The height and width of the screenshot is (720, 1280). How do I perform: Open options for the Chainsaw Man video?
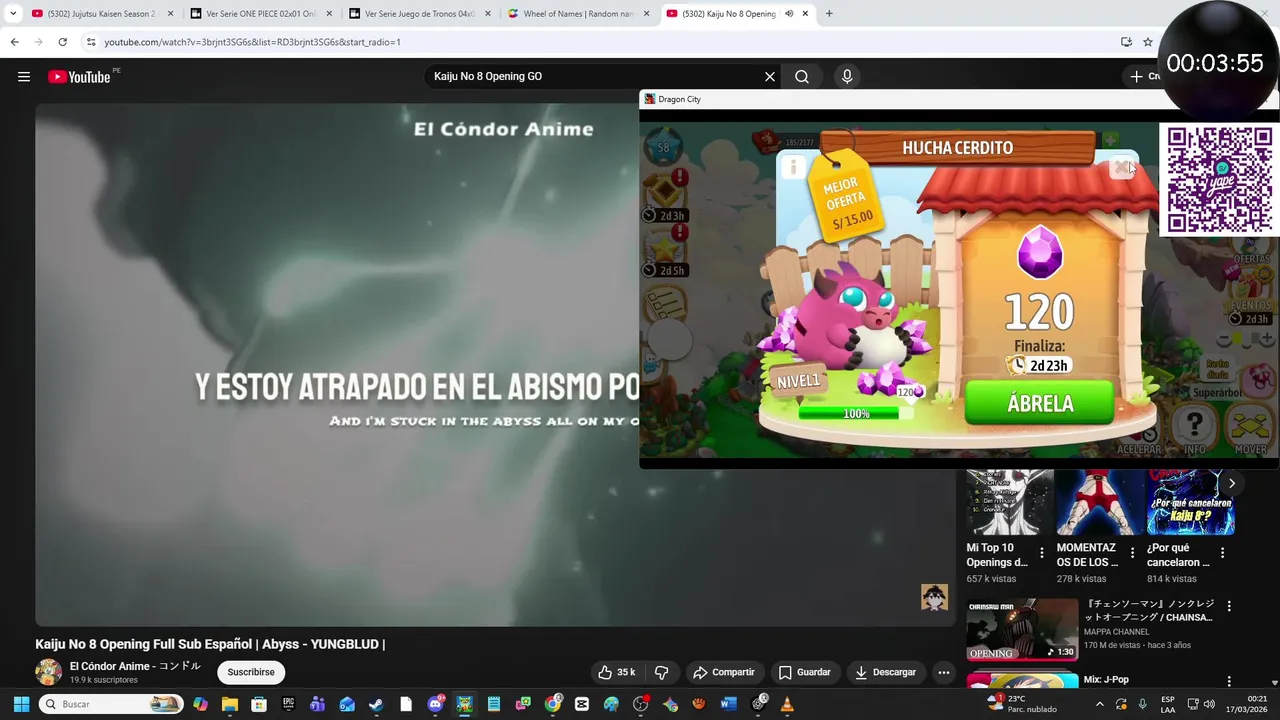pos(1229,606)
